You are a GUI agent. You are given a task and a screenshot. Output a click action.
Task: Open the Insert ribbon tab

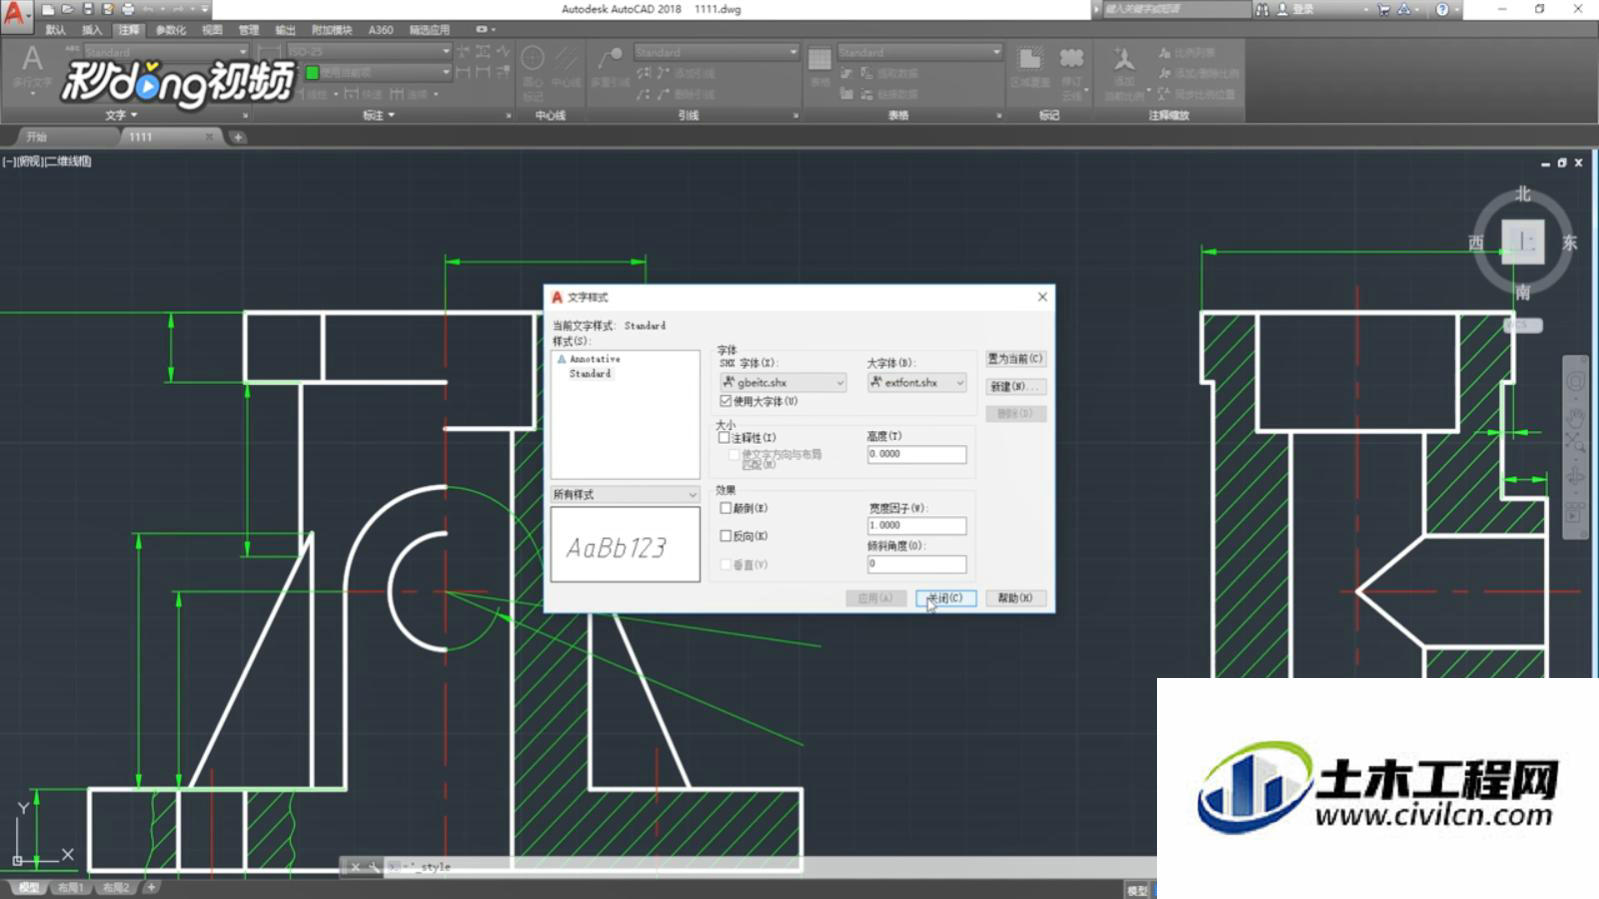click(x=92, y=30)
